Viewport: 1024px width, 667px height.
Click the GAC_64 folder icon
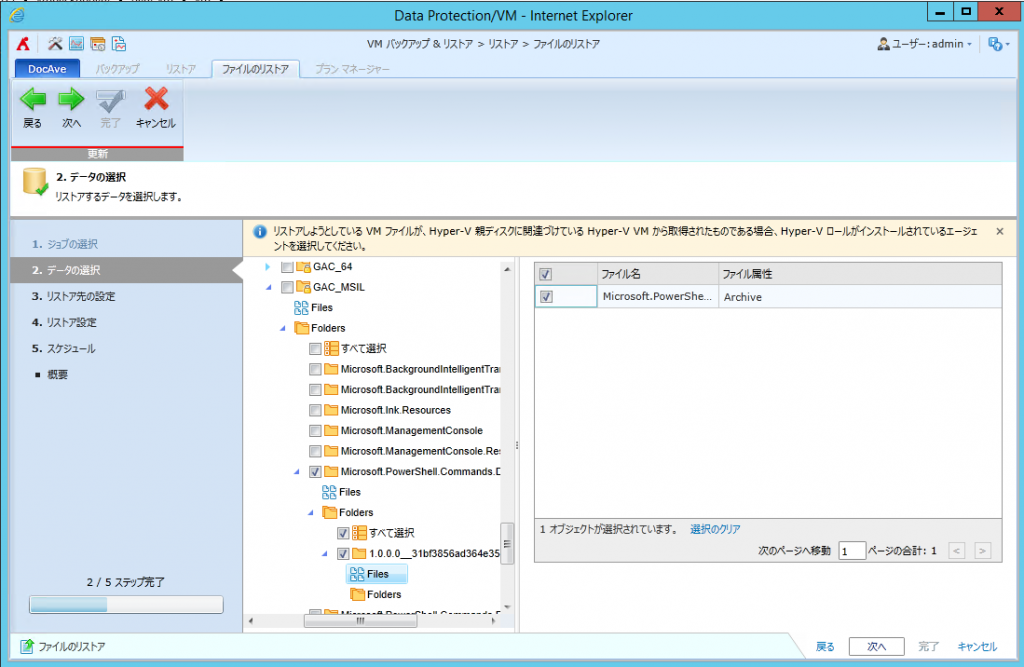[303, 267]
